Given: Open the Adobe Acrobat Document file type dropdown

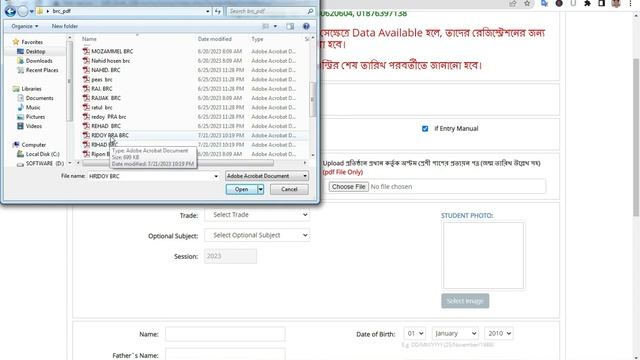Looking at the screenshot, I should [267, 176].
